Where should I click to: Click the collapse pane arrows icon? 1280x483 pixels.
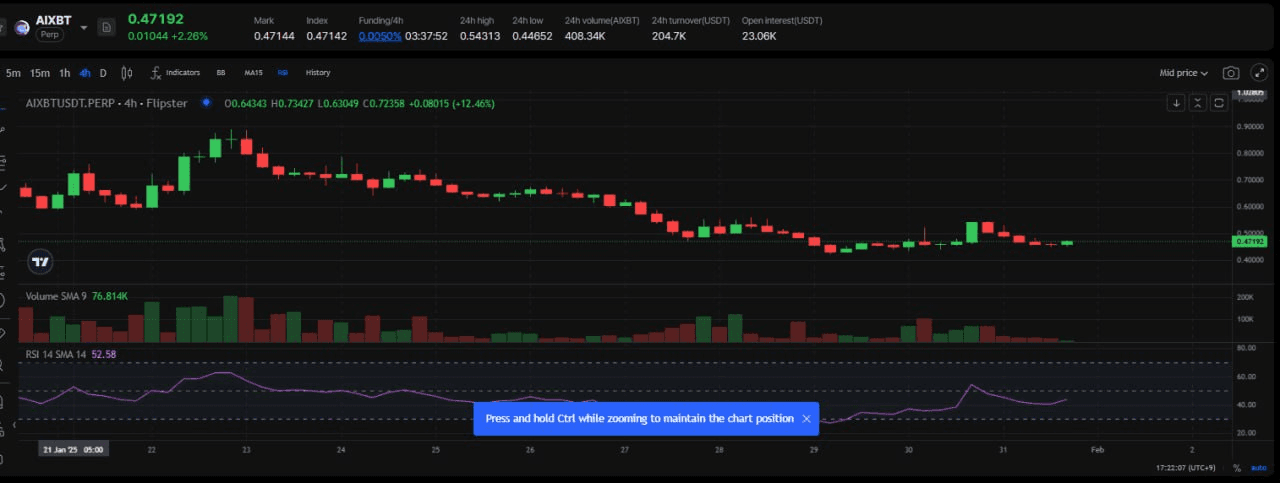pyautogui.click(x=1198, y=103)
